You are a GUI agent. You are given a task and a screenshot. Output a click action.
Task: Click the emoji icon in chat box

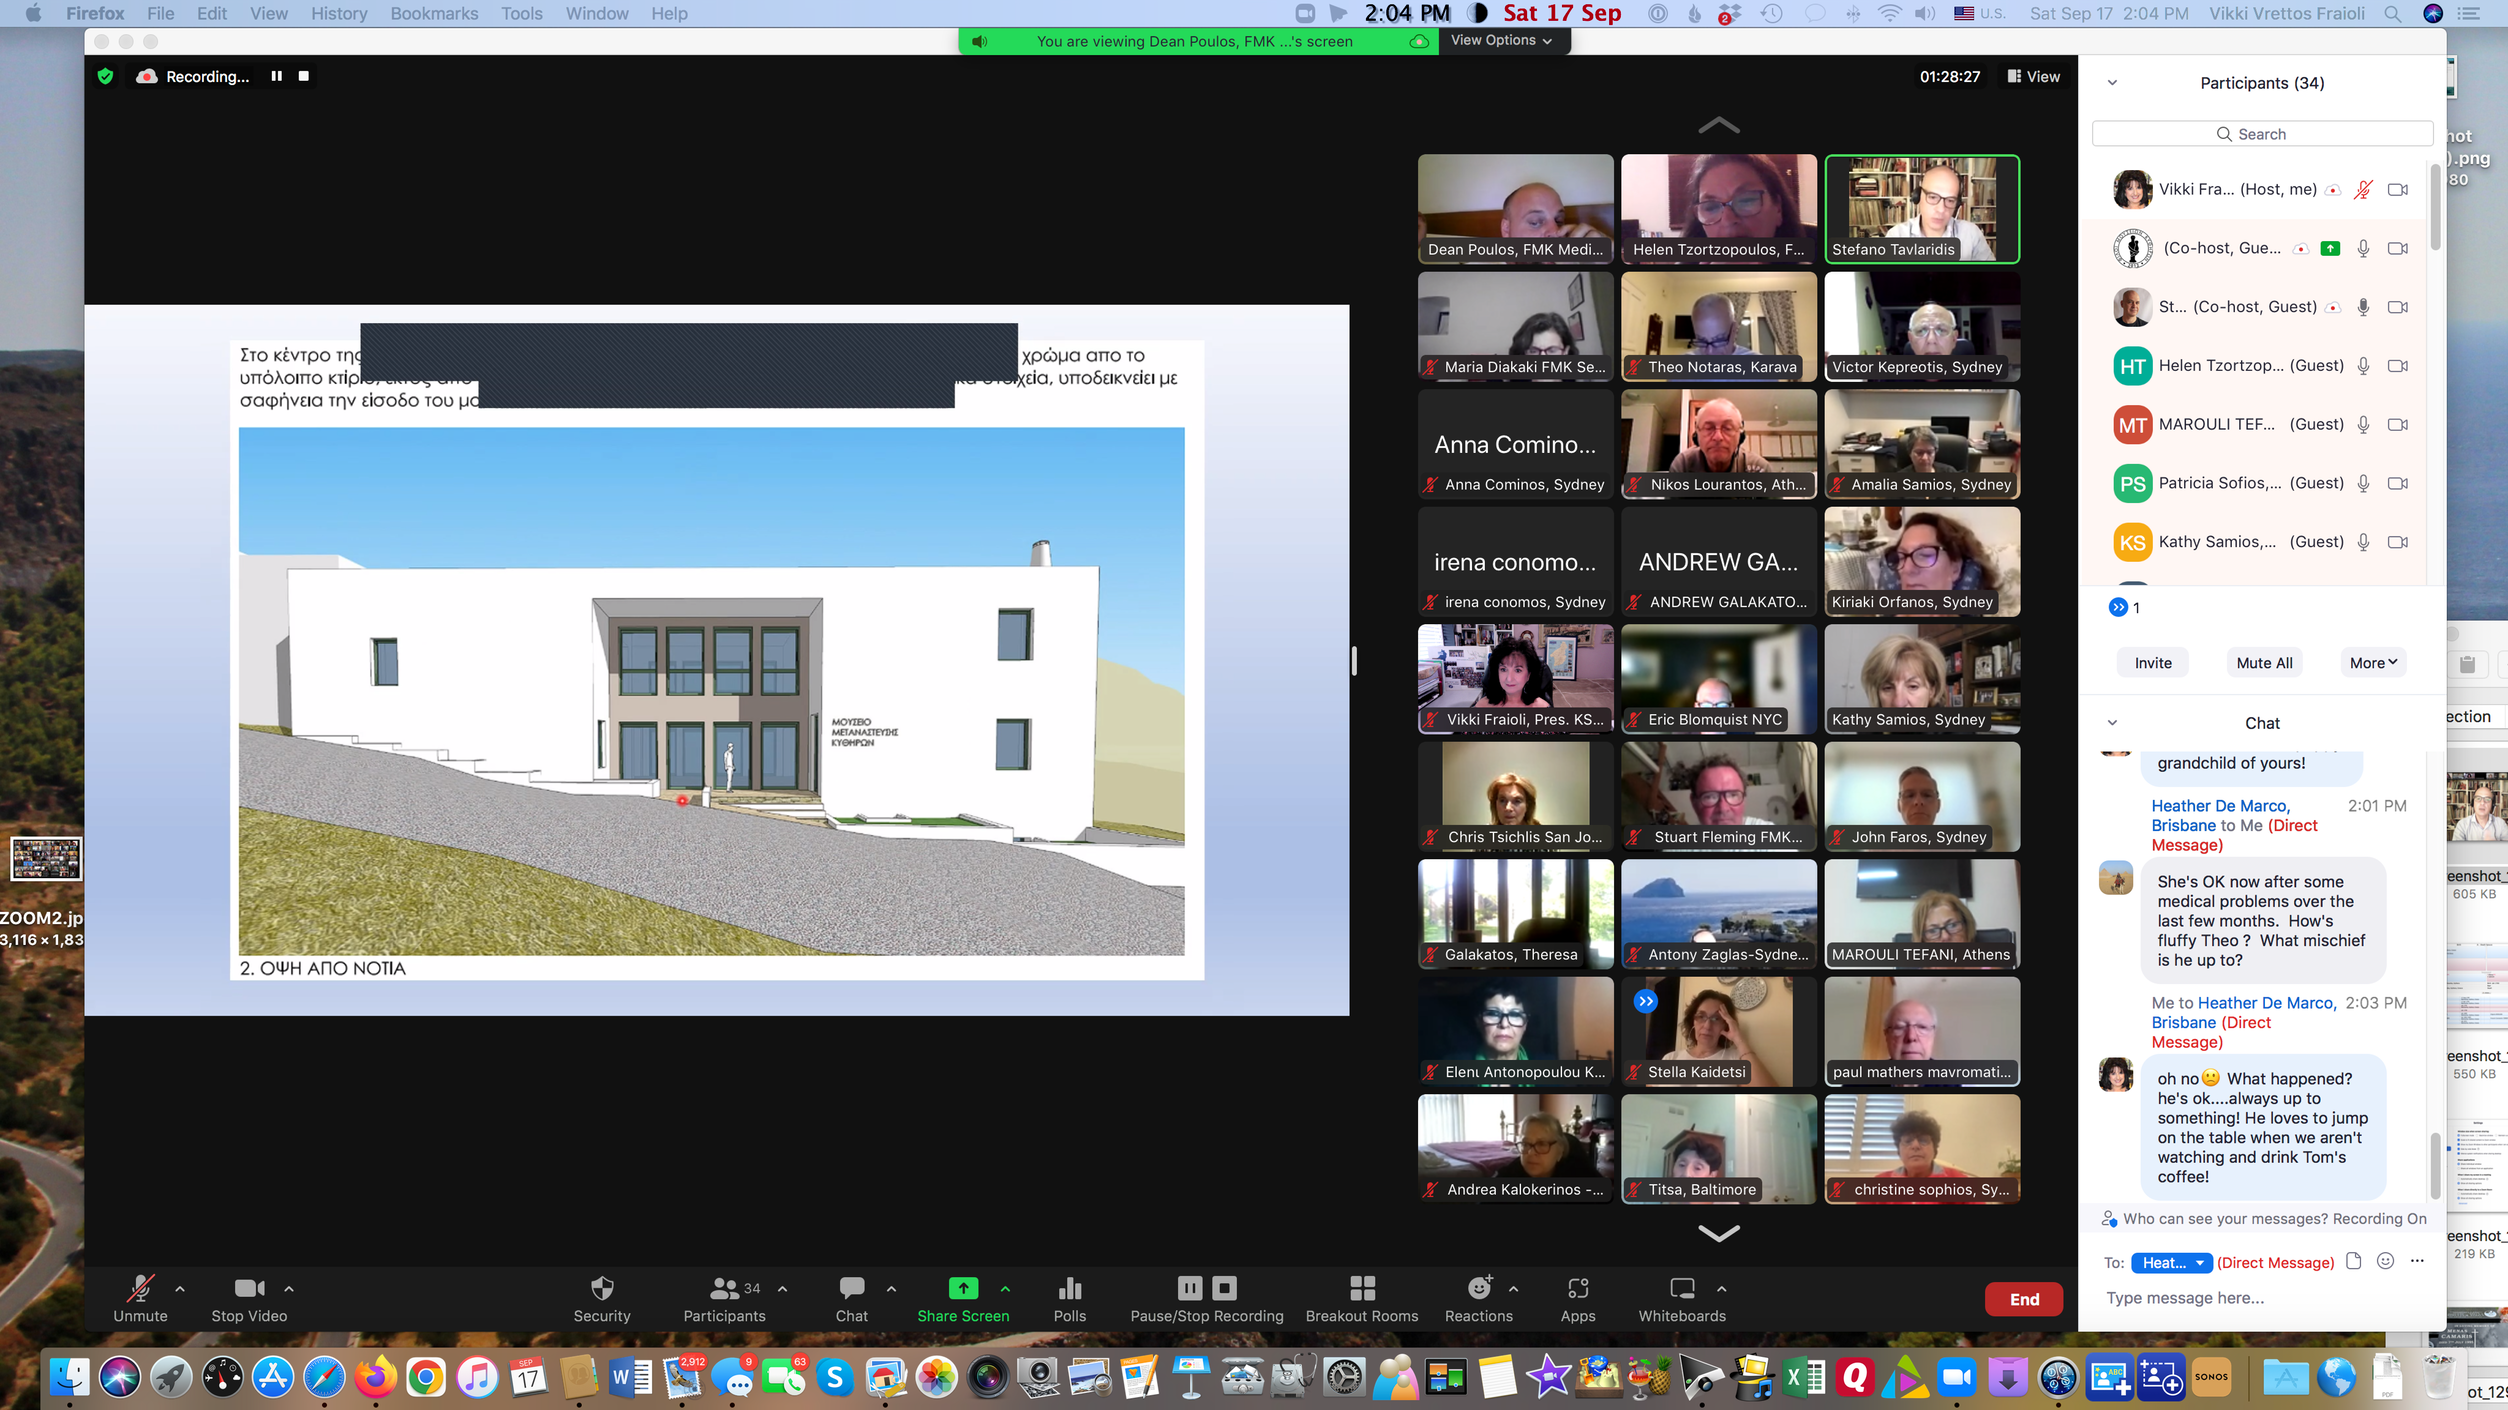pyautogui.click(x=2385, y=1261)
